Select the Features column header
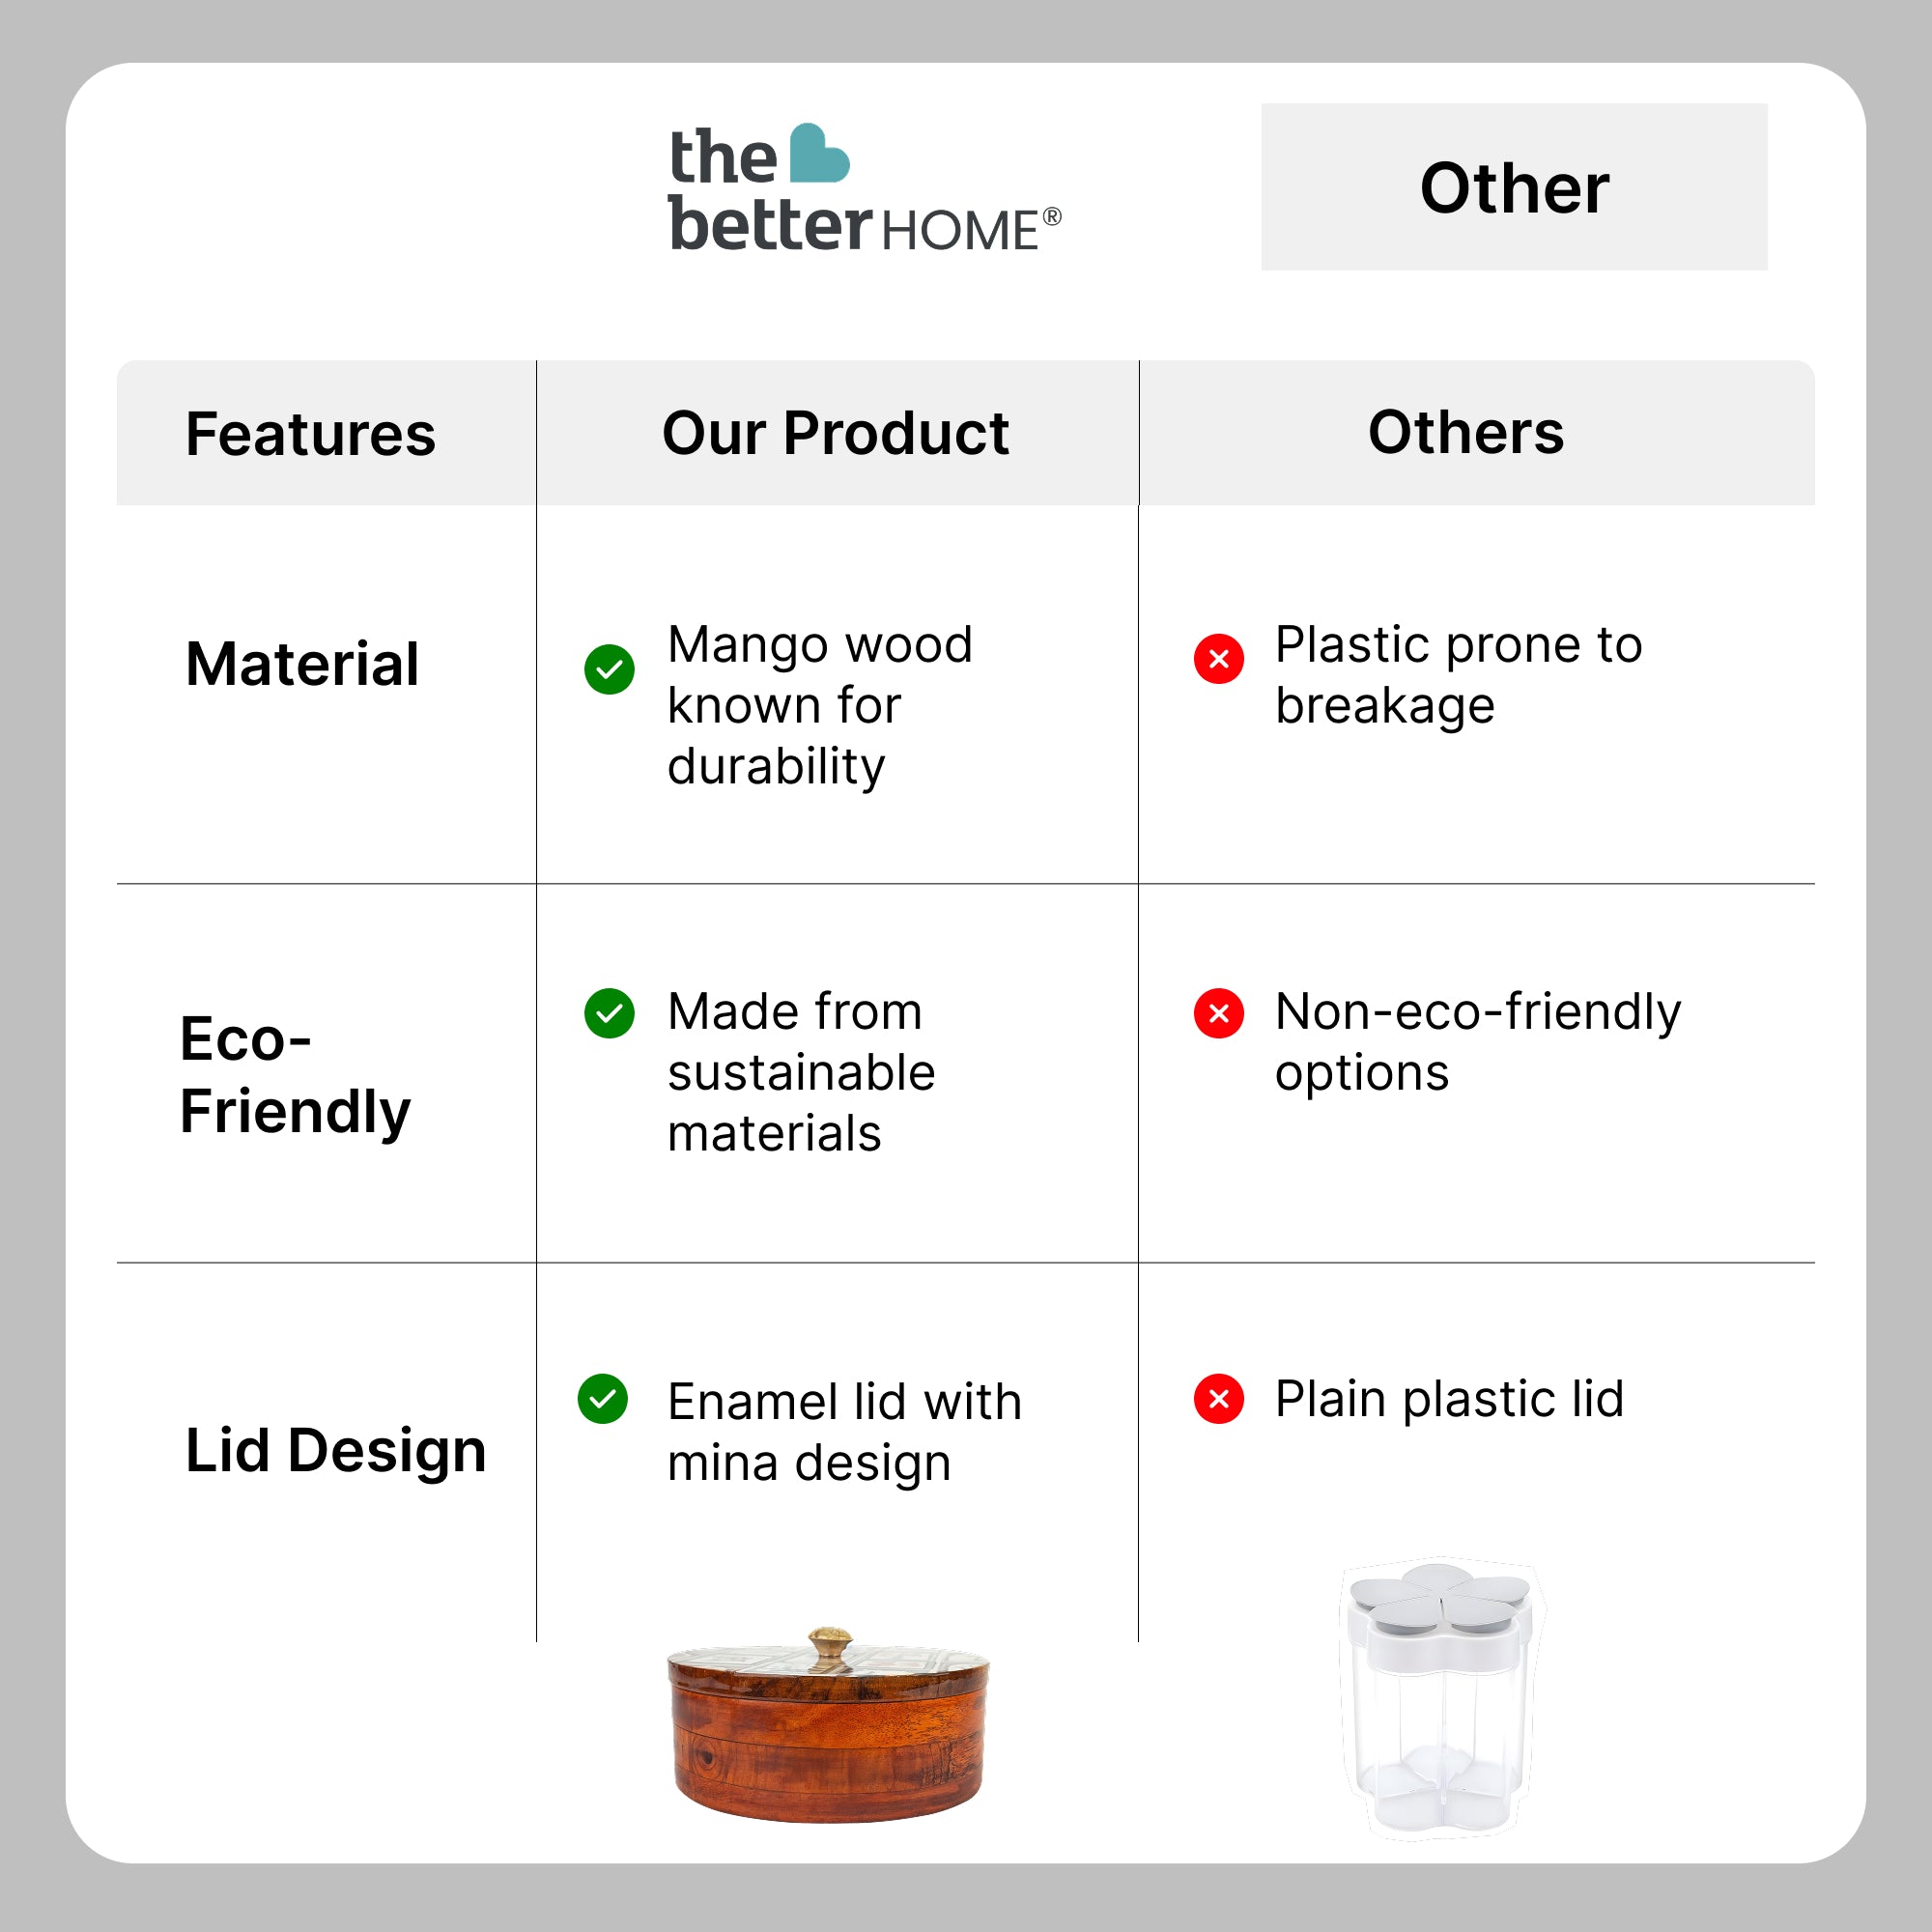 click(311, 434)
